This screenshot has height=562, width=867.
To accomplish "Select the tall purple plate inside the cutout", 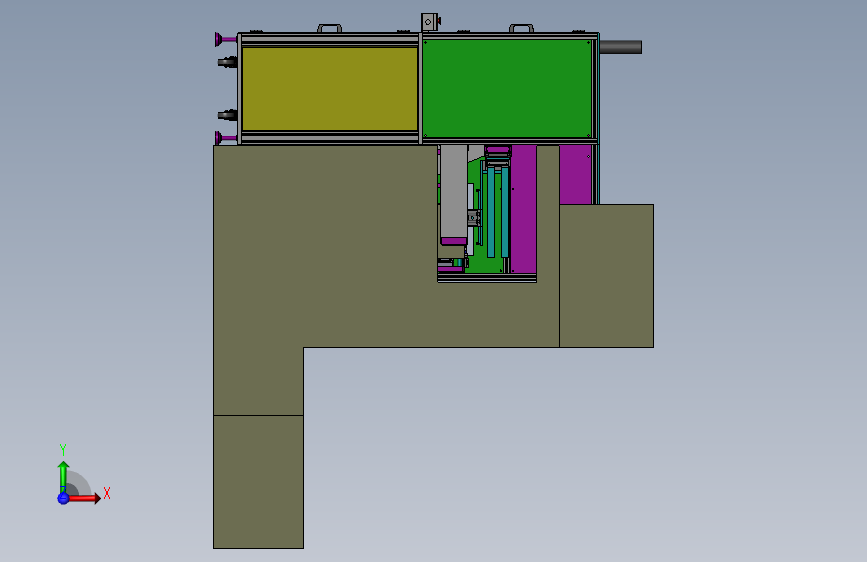I will tap(524, 209).
